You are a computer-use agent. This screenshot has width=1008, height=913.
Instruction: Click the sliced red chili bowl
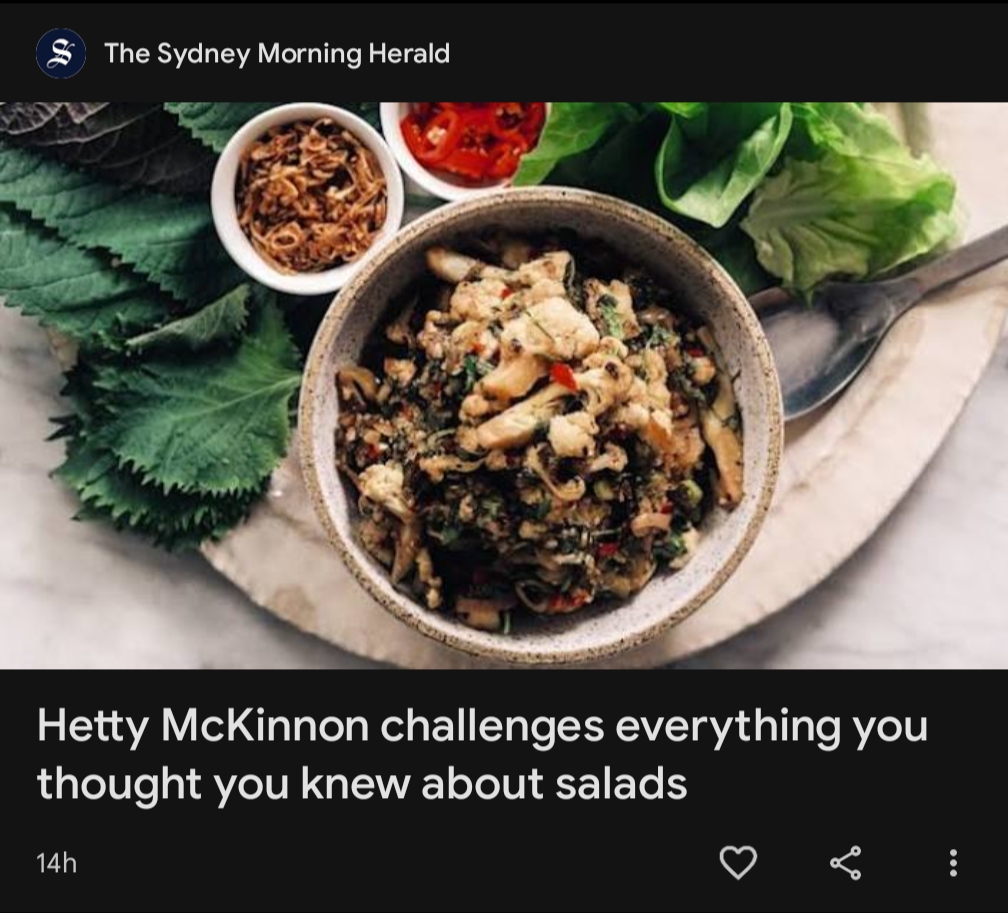(x=470, y=140)
